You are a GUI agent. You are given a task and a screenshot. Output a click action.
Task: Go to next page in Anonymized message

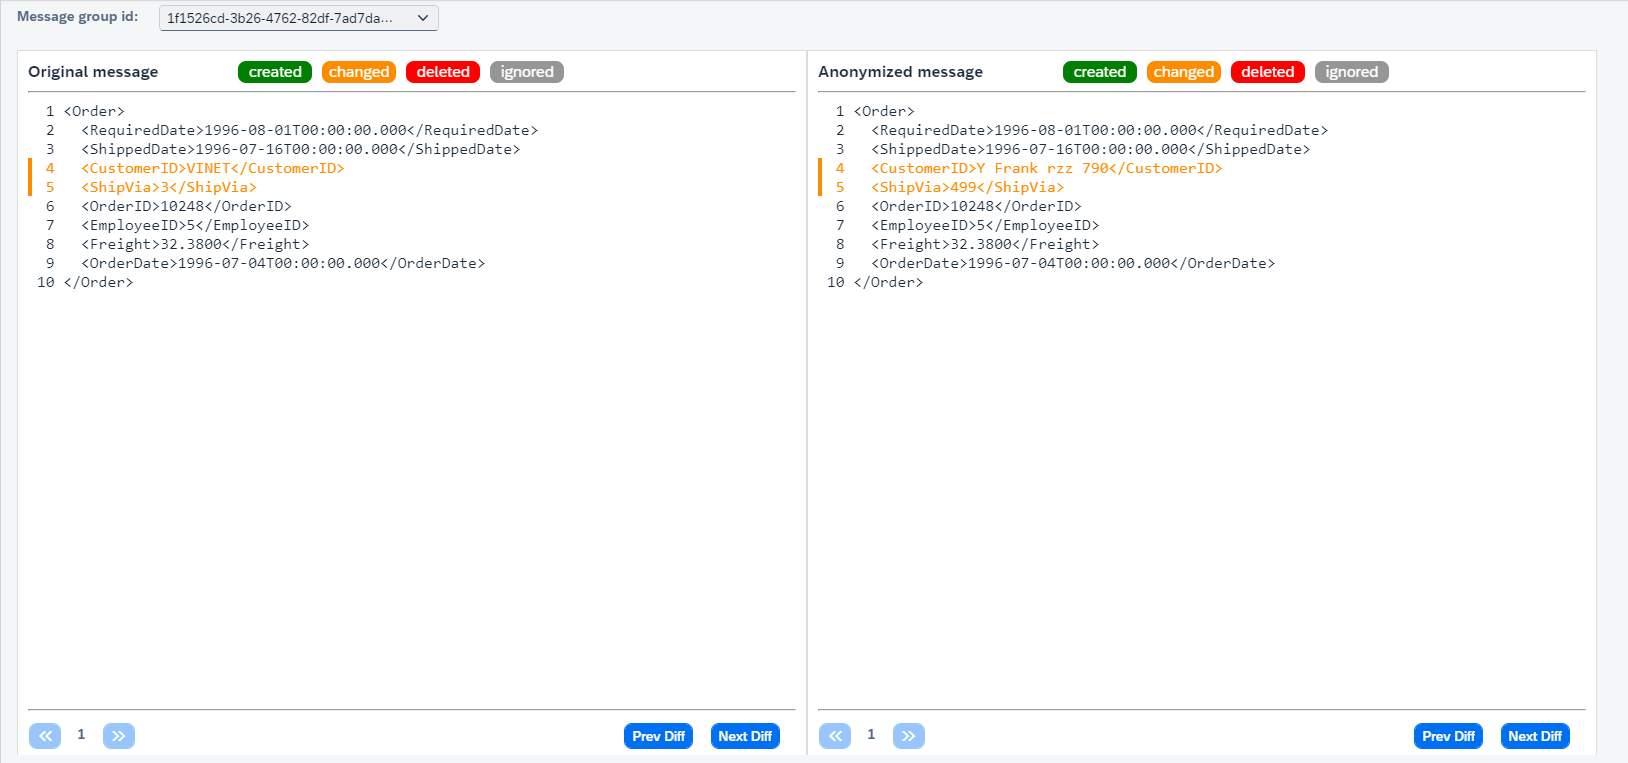pos(909,736)
